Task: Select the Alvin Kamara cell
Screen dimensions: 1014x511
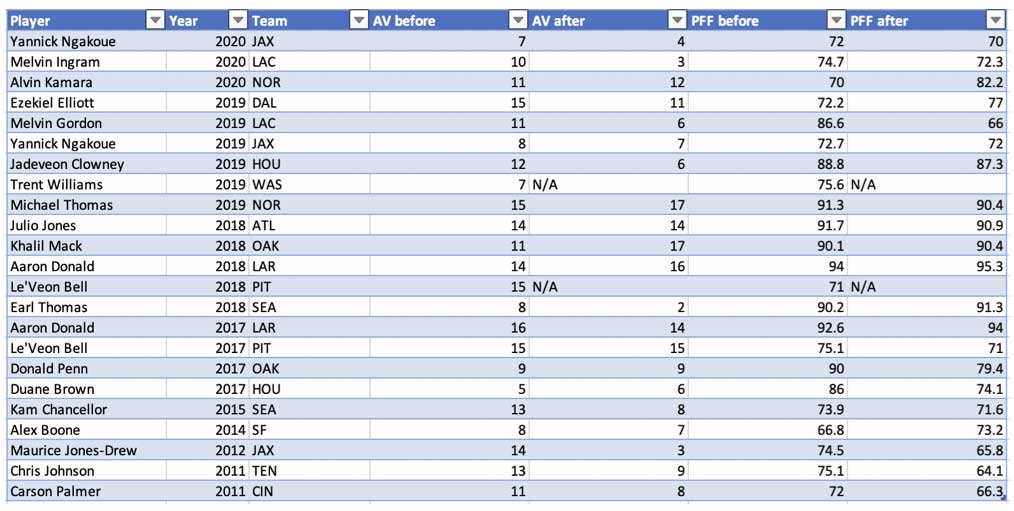Action: tap(86, 82)
